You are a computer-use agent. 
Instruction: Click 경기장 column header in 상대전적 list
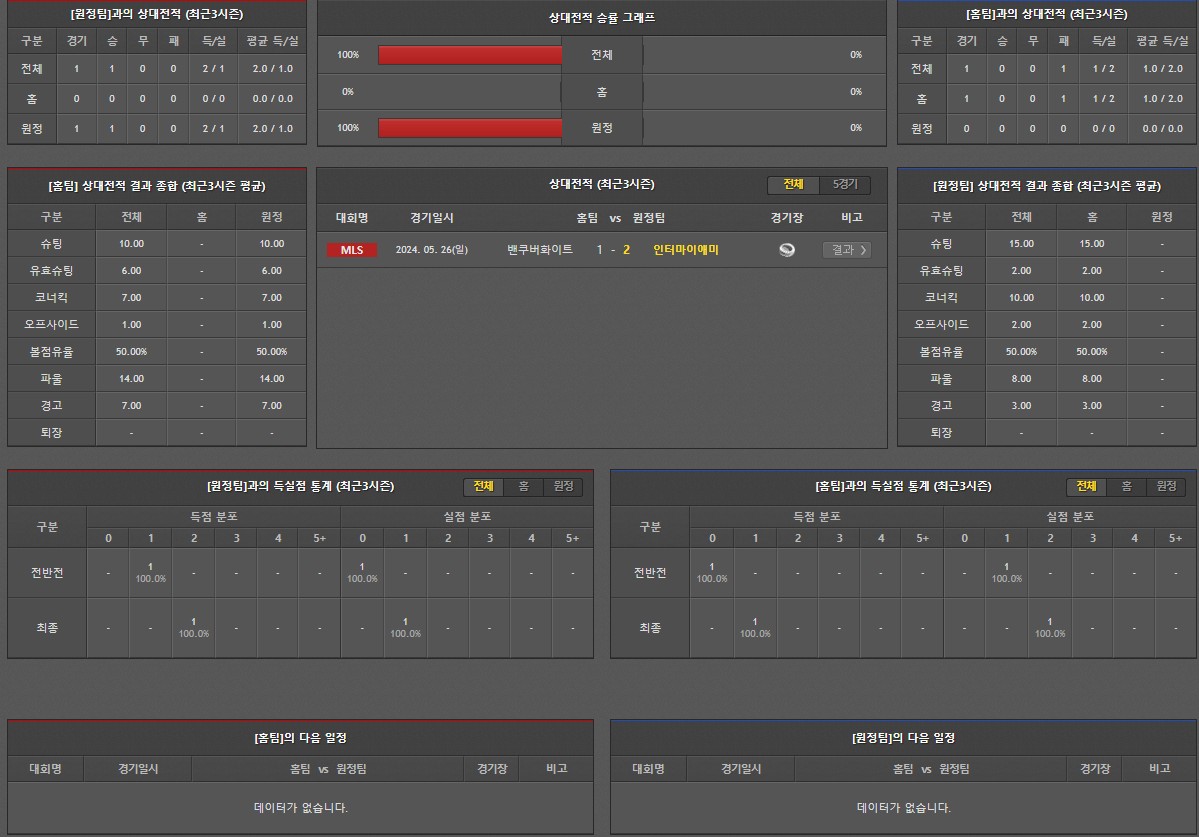[x=787, y=218]
